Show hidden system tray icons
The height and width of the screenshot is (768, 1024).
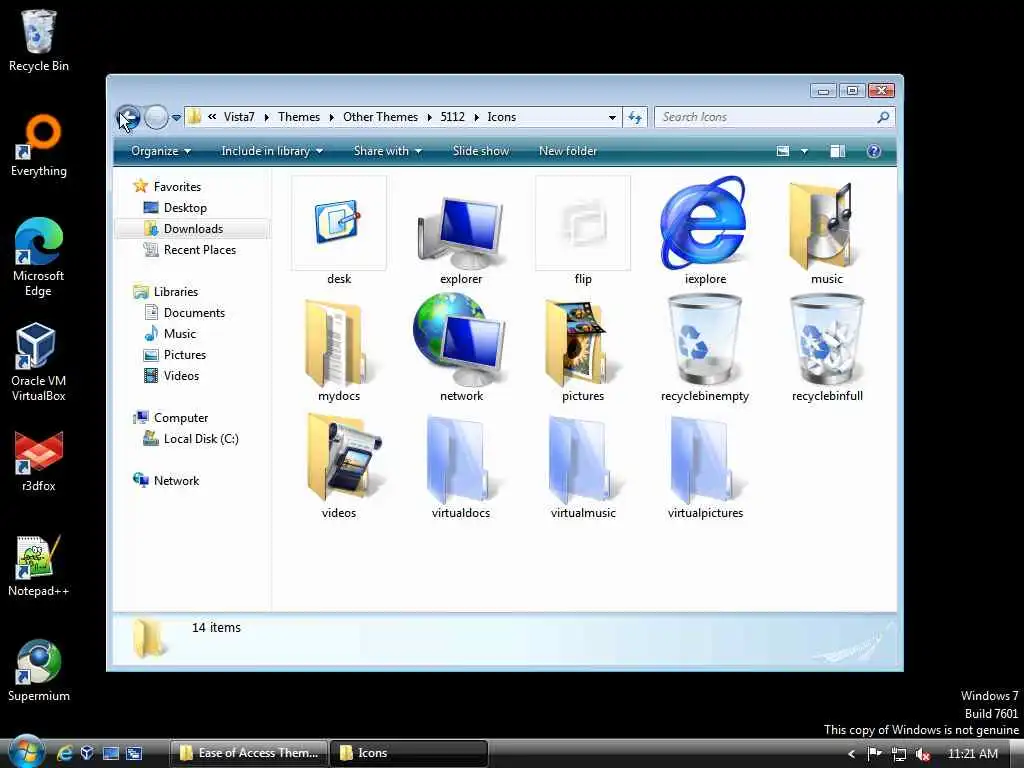pyautogui.click(x=851, y=754)
